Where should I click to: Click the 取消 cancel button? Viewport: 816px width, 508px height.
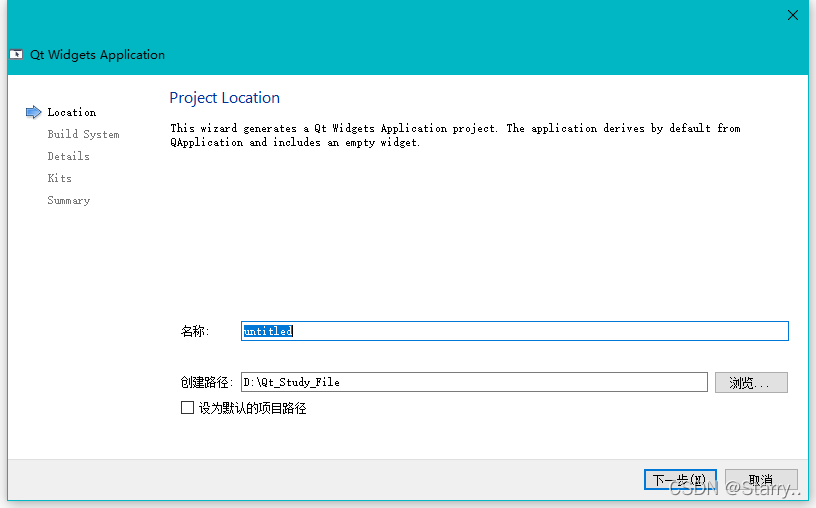click(761, 479)
